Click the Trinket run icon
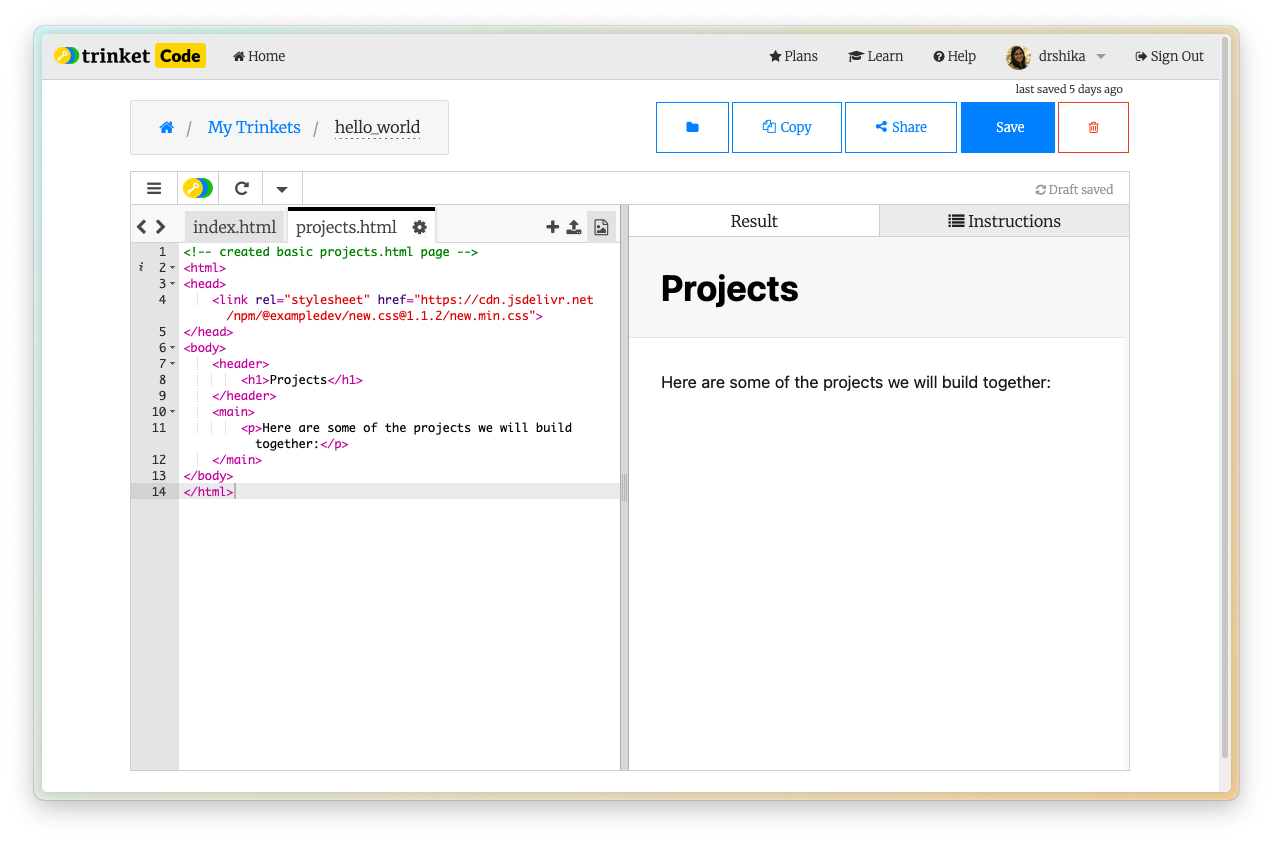Image resolution: width=1273 pixels, height=842 pixels. [198, 188]
